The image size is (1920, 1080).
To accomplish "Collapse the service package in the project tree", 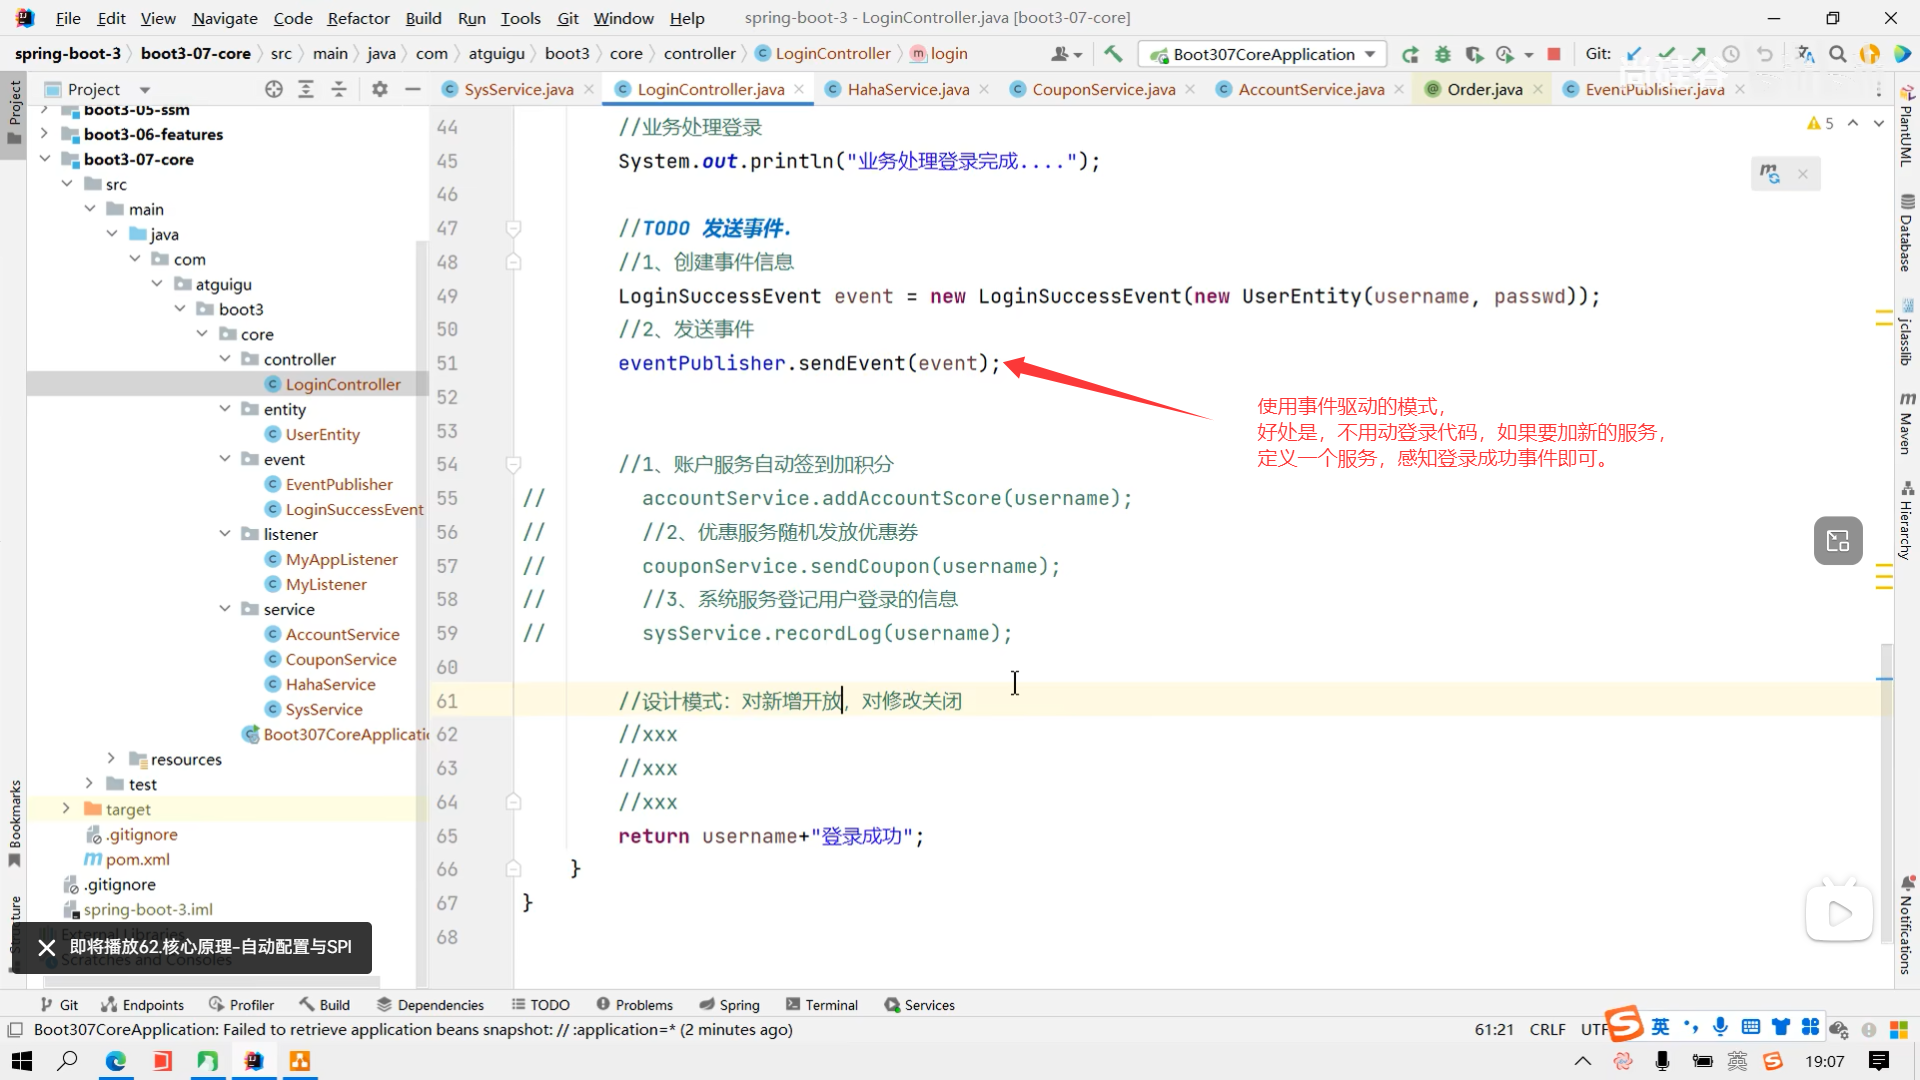I will pos(225,609).
